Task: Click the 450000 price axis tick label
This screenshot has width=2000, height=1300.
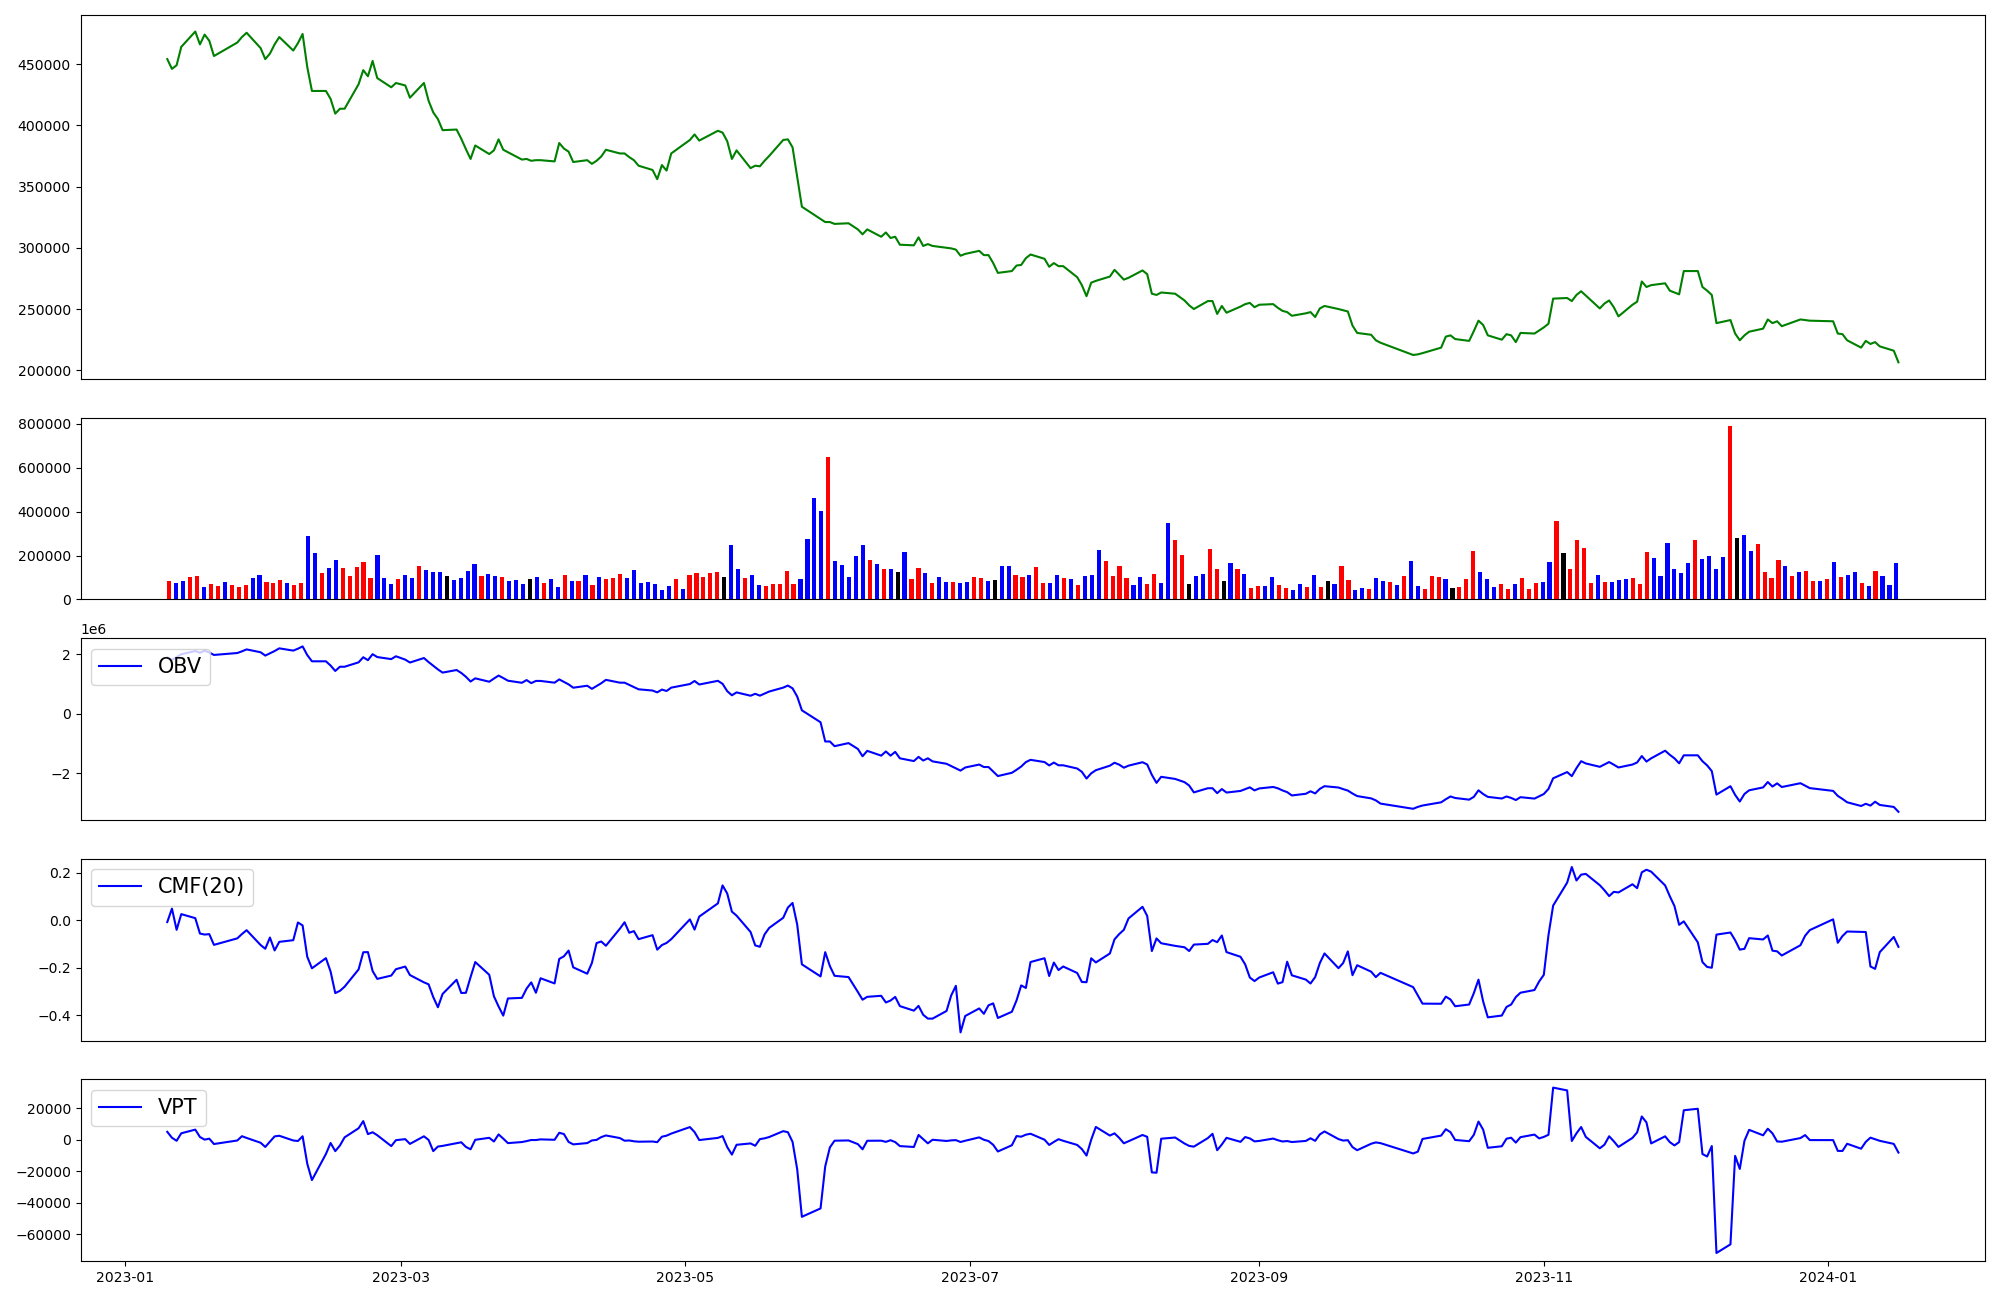Action: pos(44,65)
